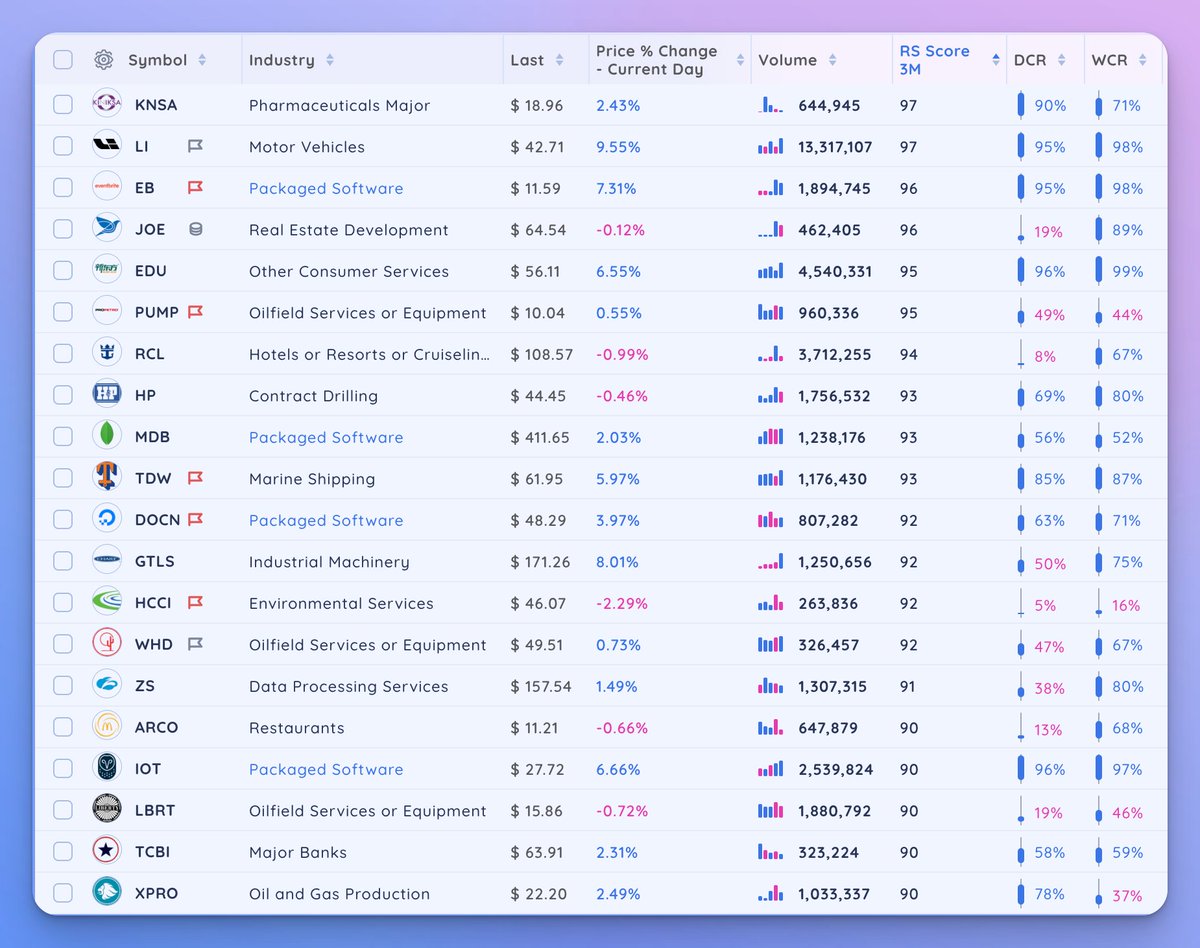Click the gray flag next to LI
The width and height of the screenshot is (1200, 948).
(x=195, y=146)
